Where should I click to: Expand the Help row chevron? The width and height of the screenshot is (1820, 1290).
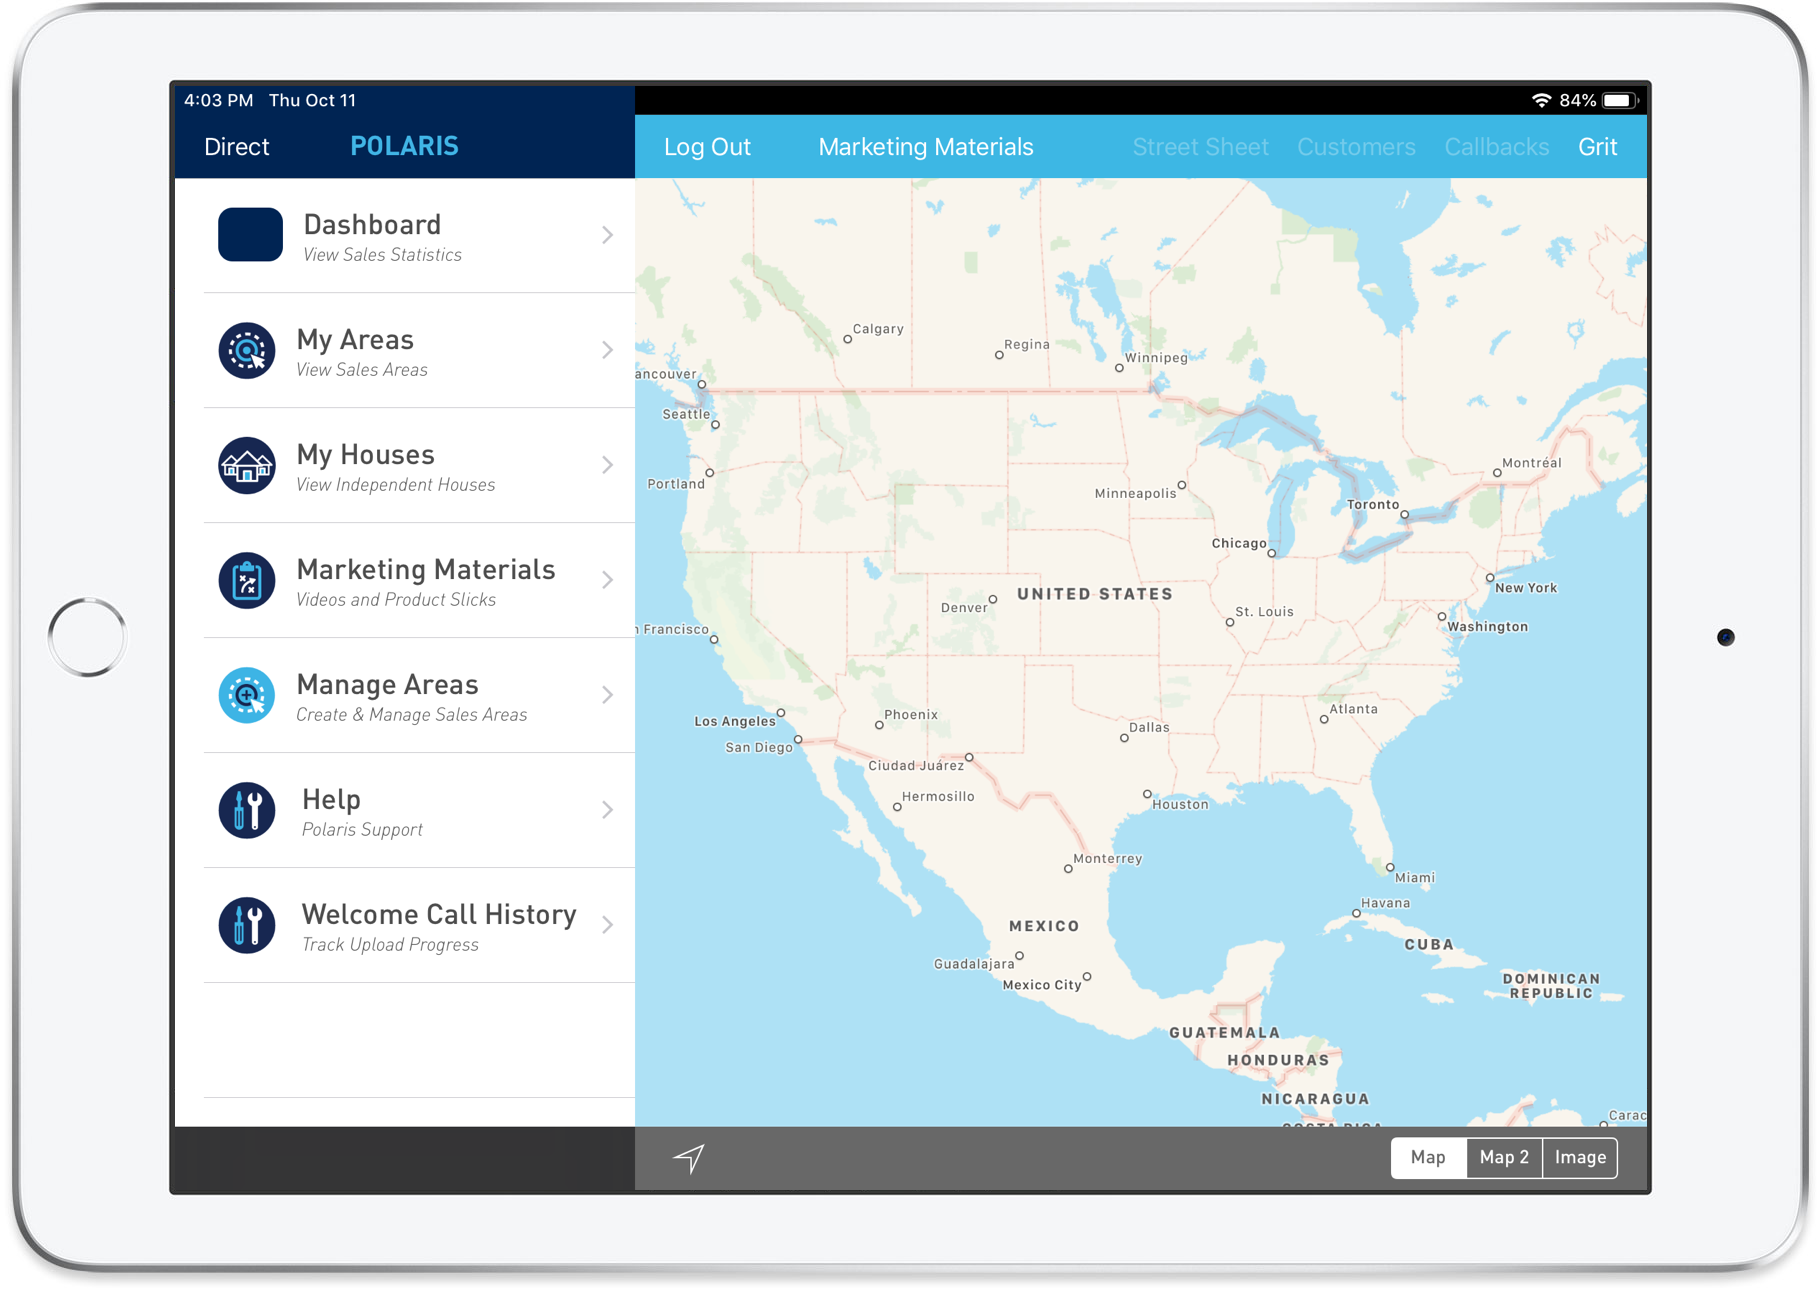point(607,811)
